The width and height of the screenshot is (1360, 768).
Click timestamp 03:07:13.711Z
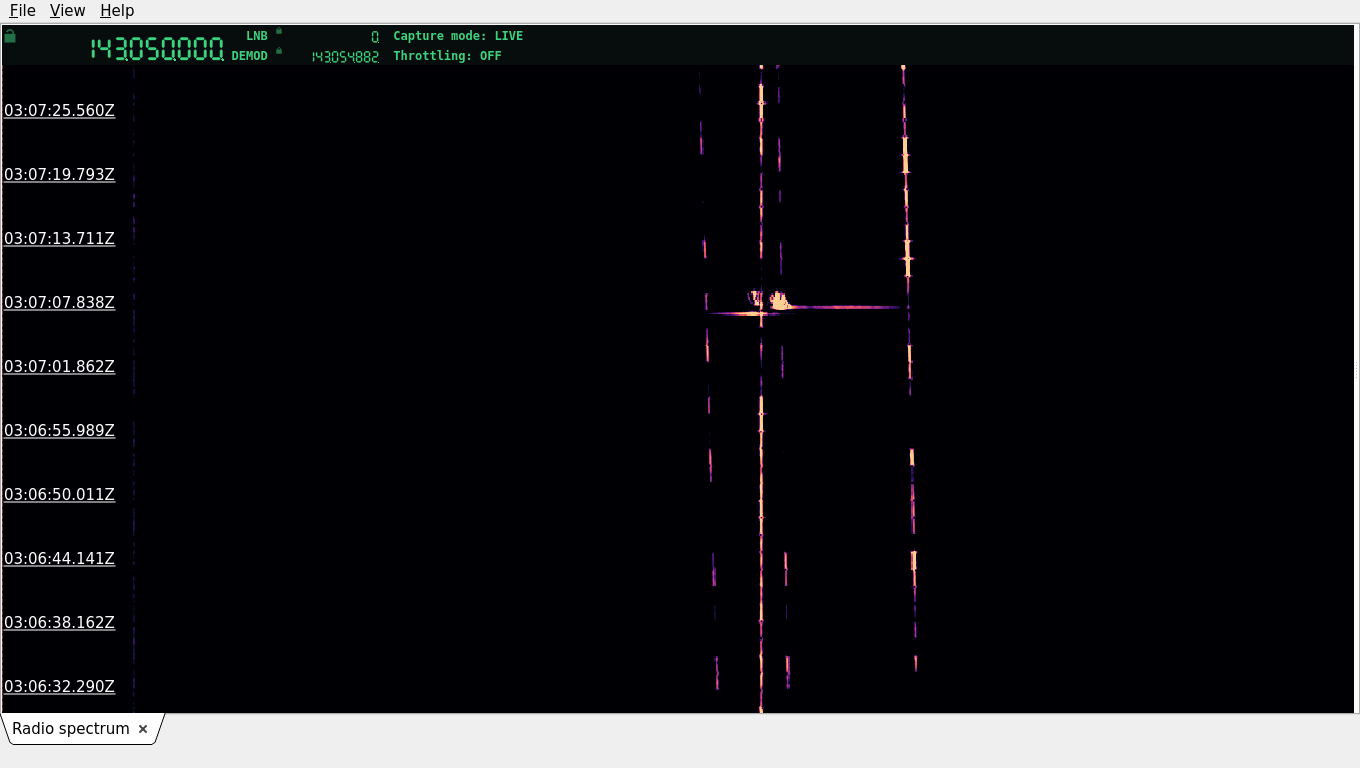click(59, 238)
